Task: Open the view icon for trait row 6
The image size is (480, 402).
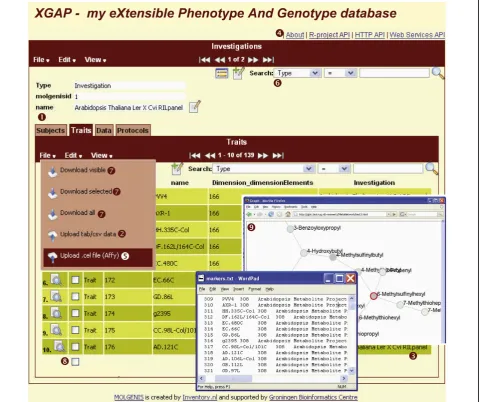Action: pos(56,280)
